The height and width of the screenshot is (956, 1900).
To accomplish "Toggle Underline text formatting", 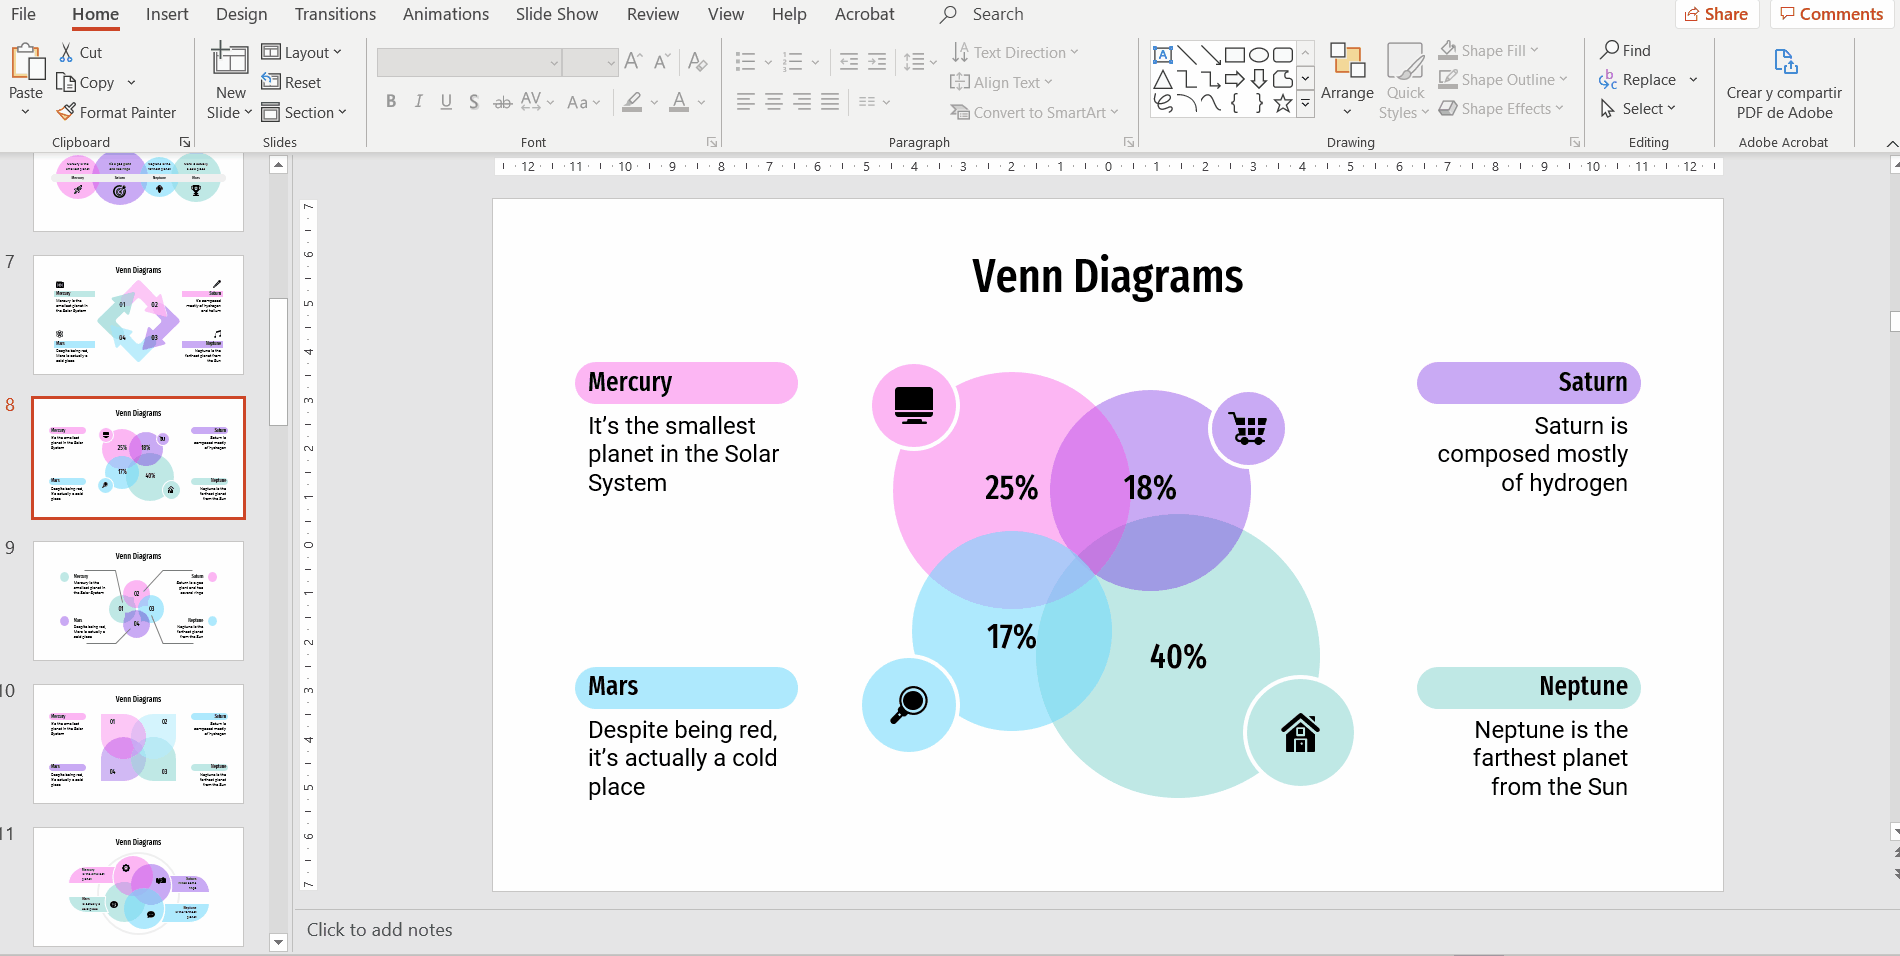I will coord(446,102).
